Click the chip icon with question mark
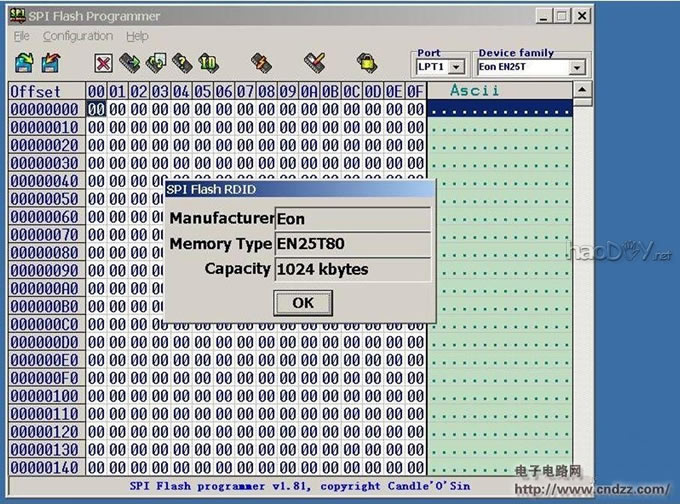This screenshot has height=504, width=680. [x=181, y=63]
